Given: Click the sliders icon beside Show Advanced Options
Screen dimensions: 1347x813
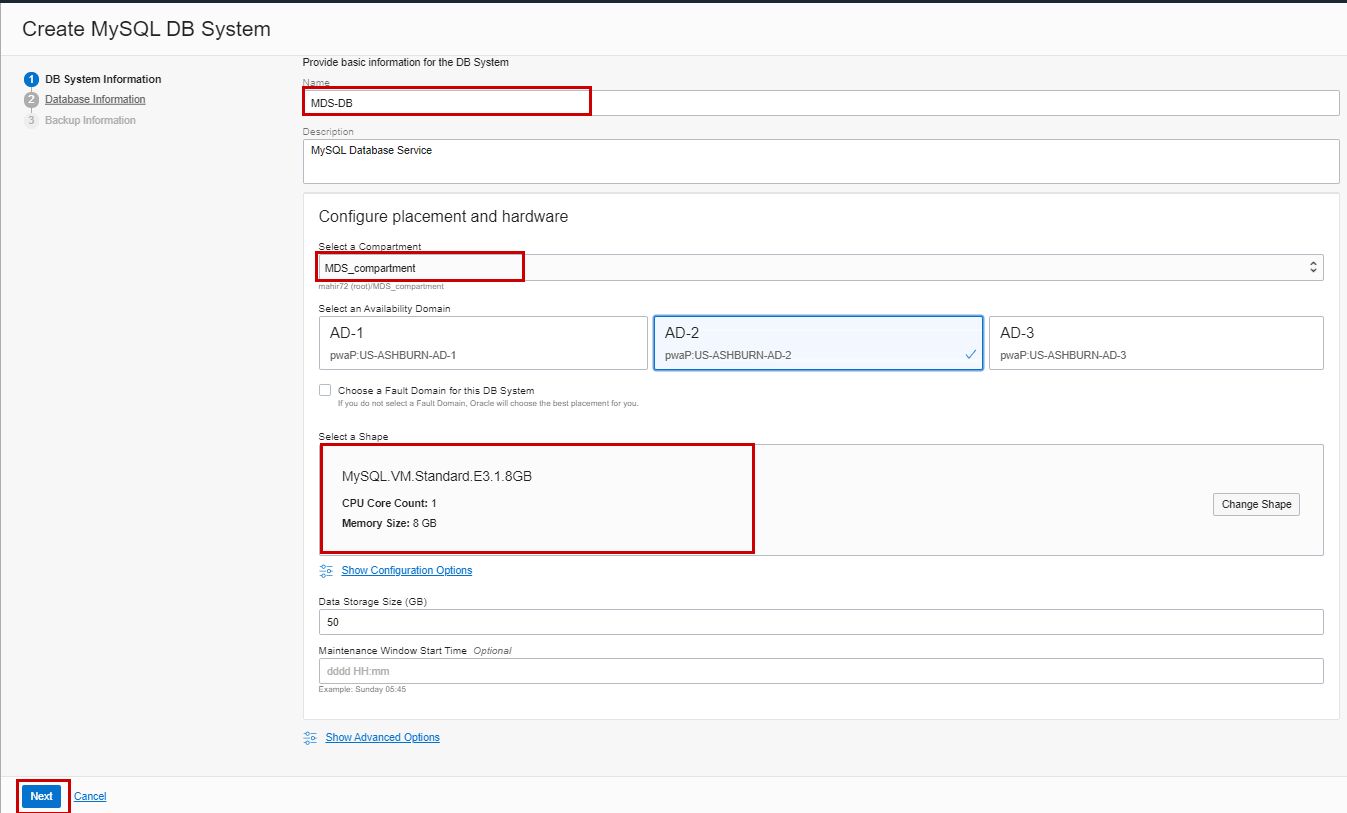Looking at the screenshot, I should click(x=308, y=737).
